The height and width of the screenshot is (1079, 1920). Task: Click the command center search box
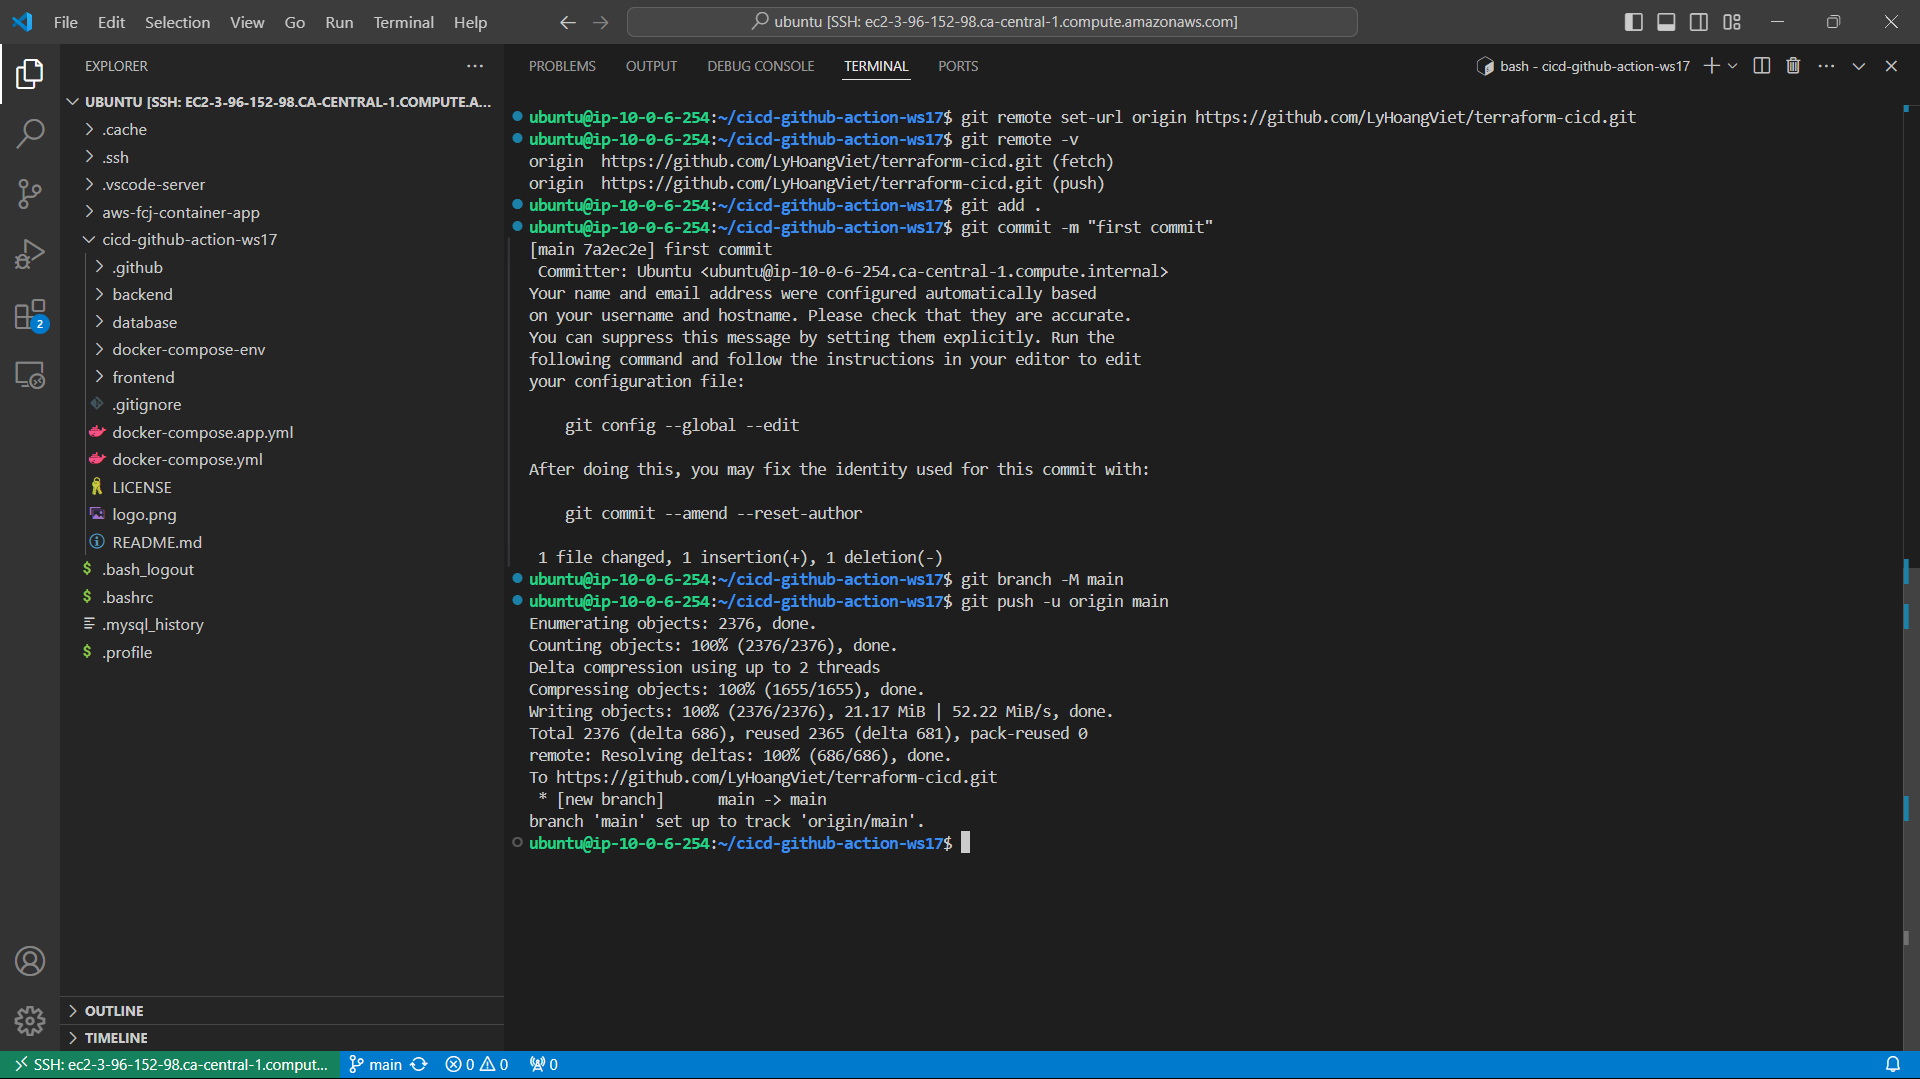click(x=992, y=22)
